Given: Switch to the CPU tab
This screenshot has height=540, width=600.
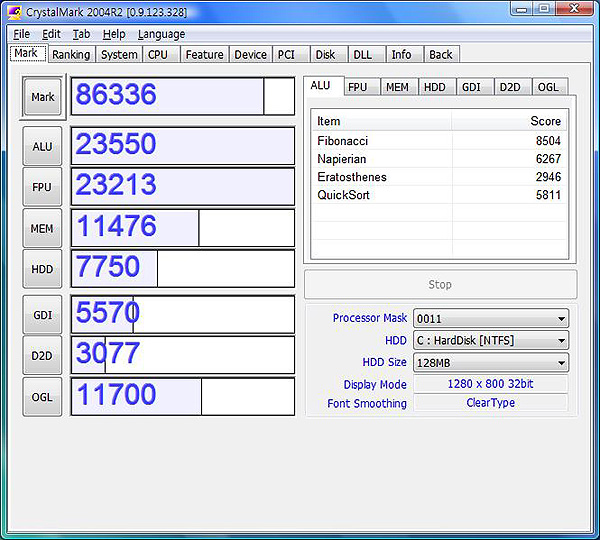Looking at the screenshot, I should [x=161, y=54].
